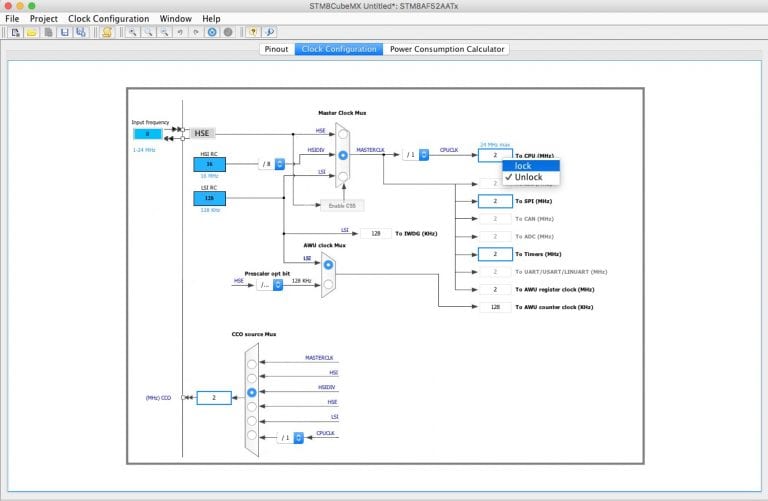Click the 'CCO source Mux' heading
Image resolution: width=768 pixels, height=501 pixels.
254,334
